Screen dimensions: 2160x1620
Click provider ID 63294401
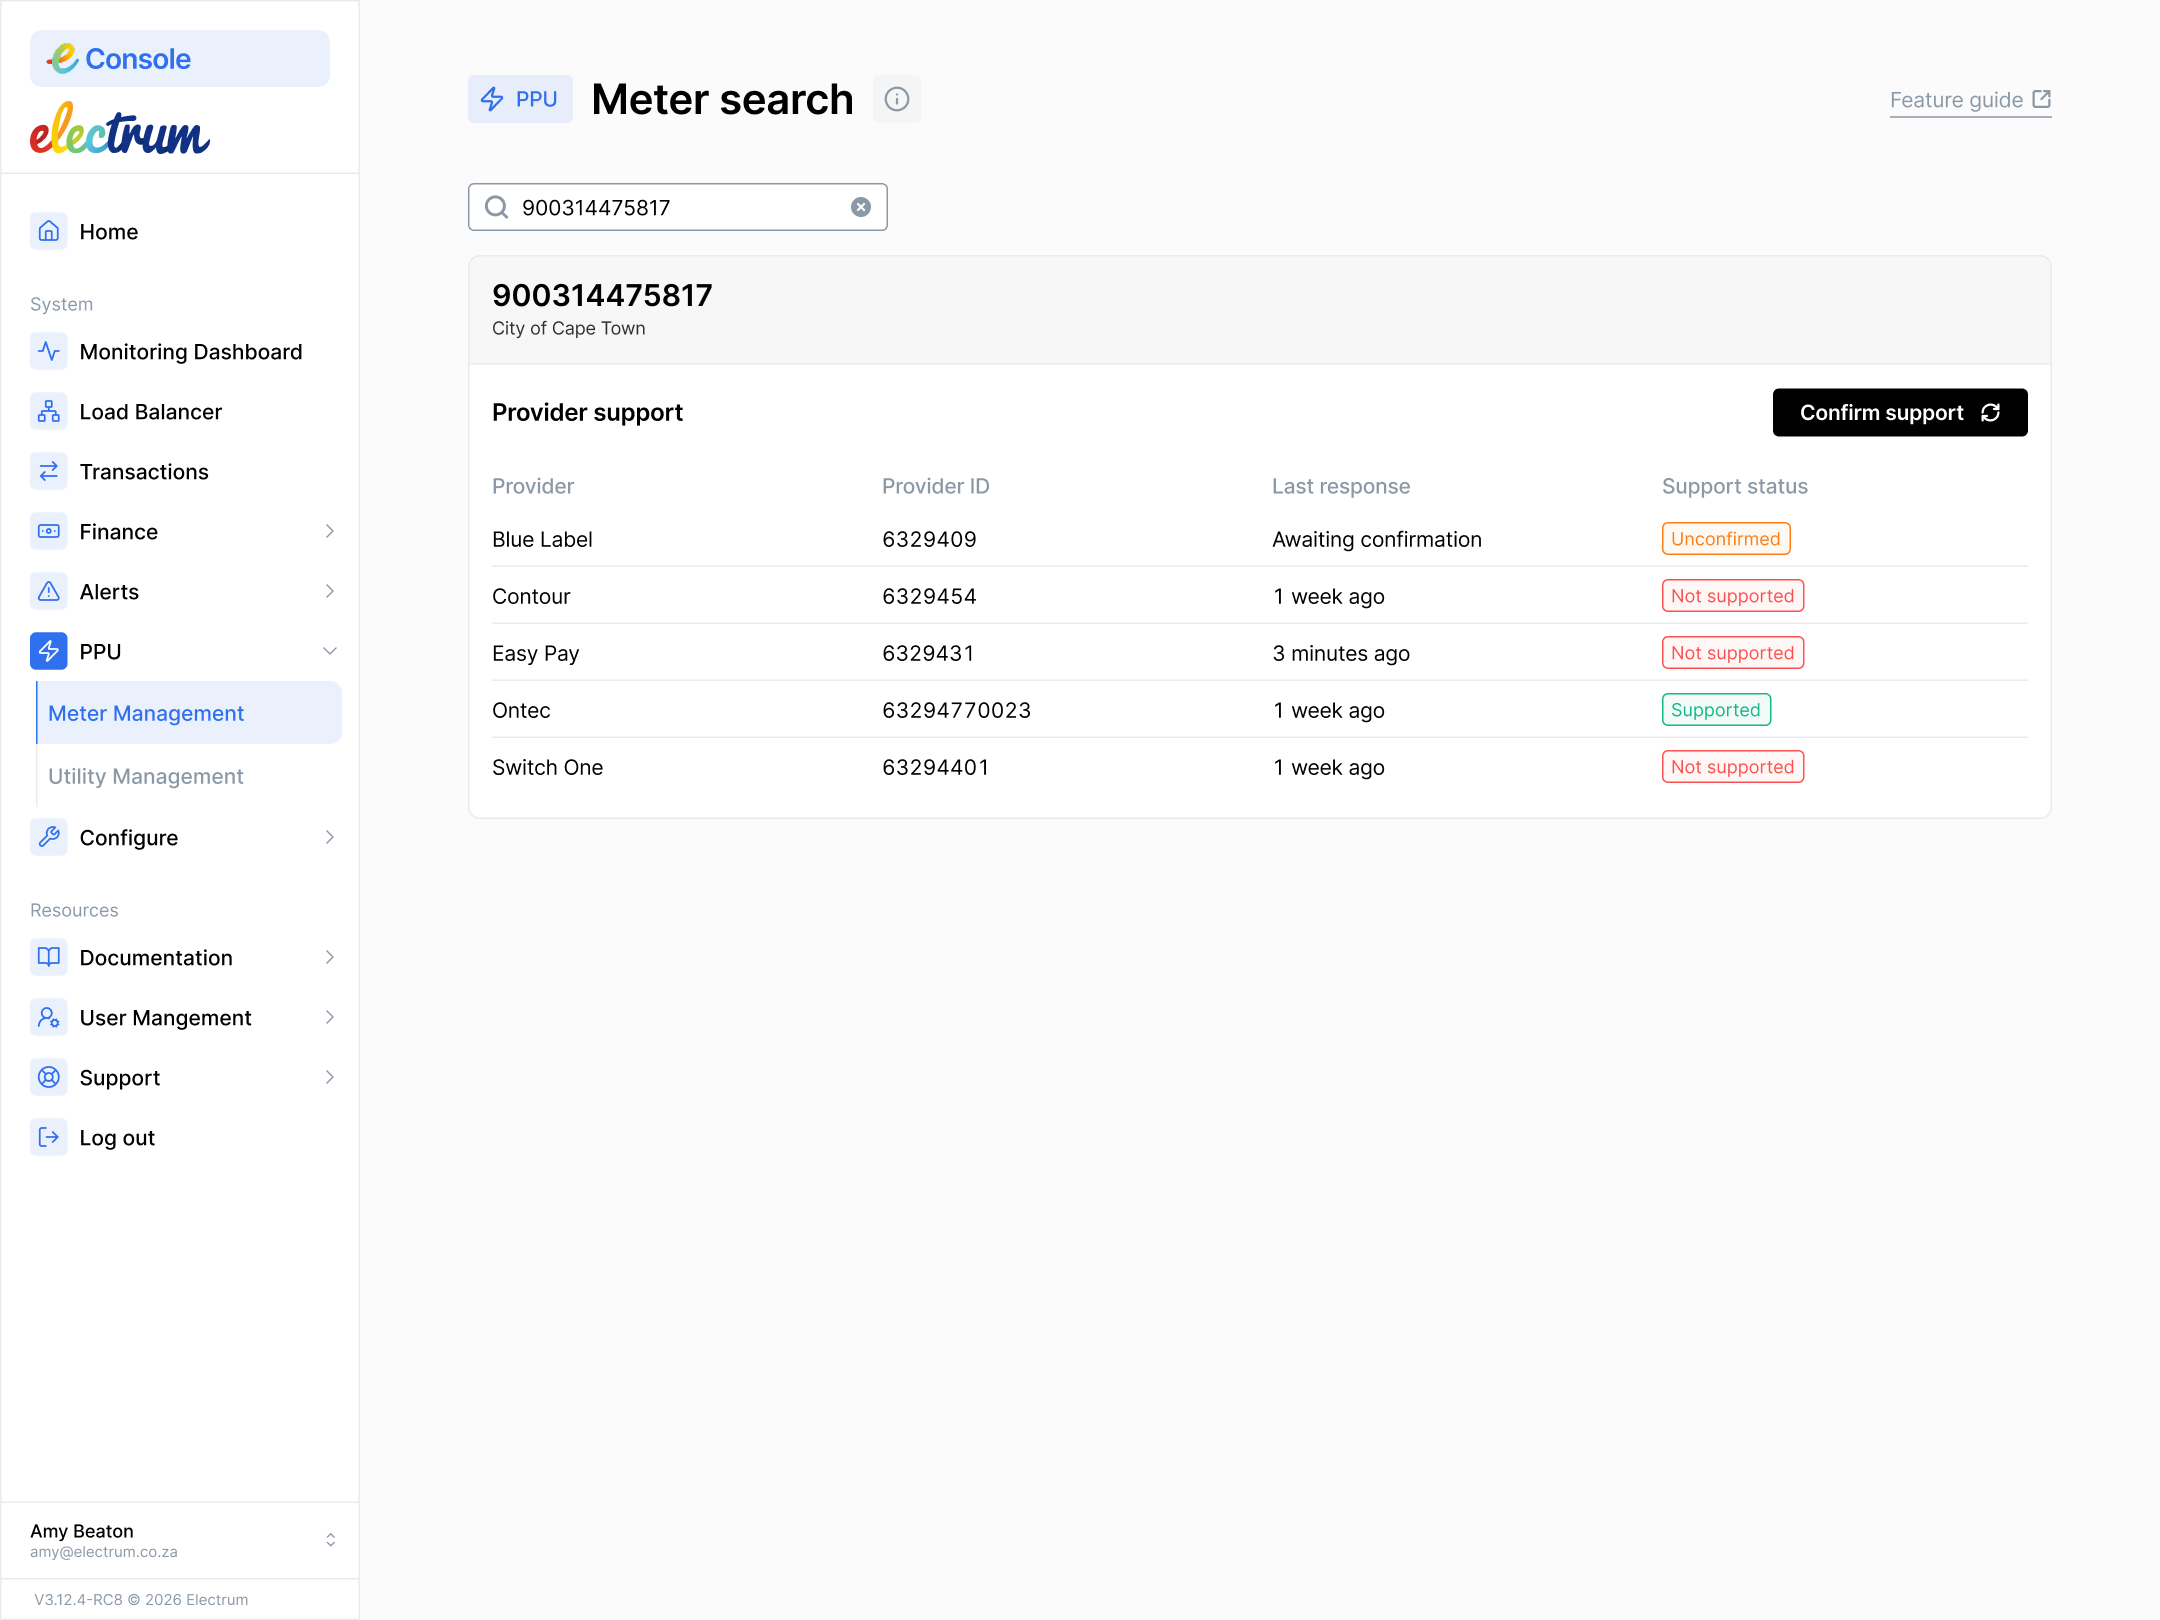(x=935, y=767)
